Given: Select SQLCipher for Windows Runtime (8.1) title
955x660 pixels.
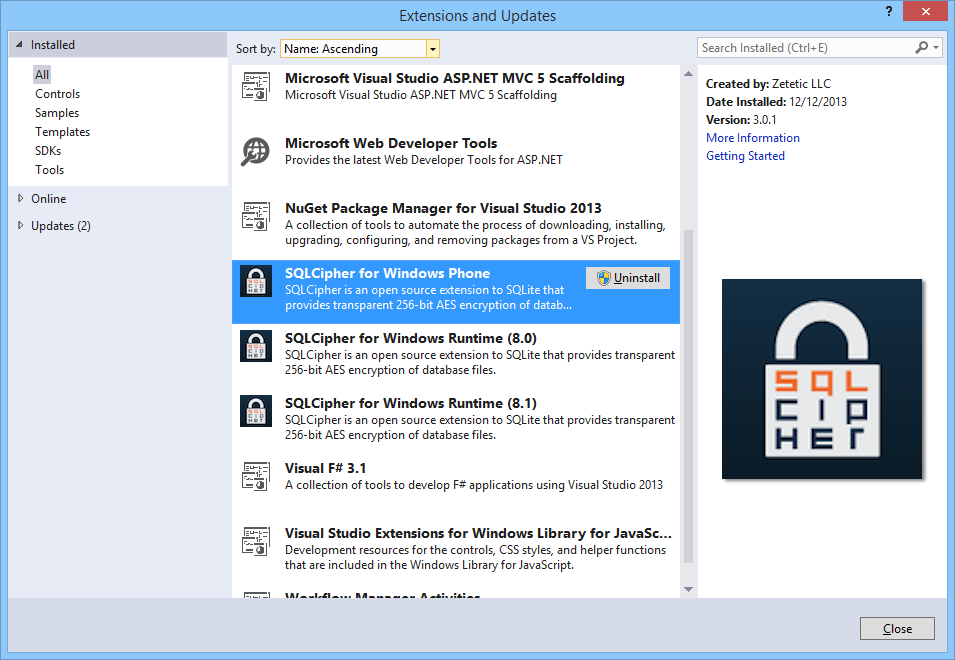Looking at the screenshot, I should 411,404.
